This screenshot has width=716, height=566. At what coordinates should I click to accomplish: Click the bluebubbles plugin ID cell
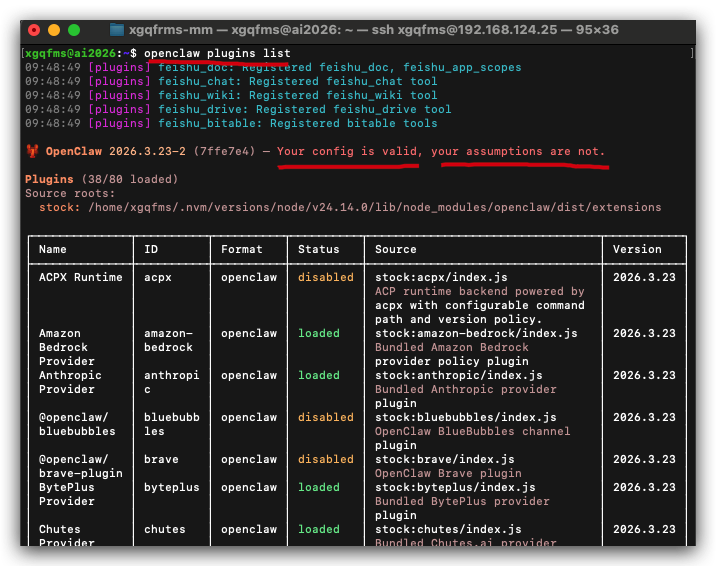coord(172,424)
